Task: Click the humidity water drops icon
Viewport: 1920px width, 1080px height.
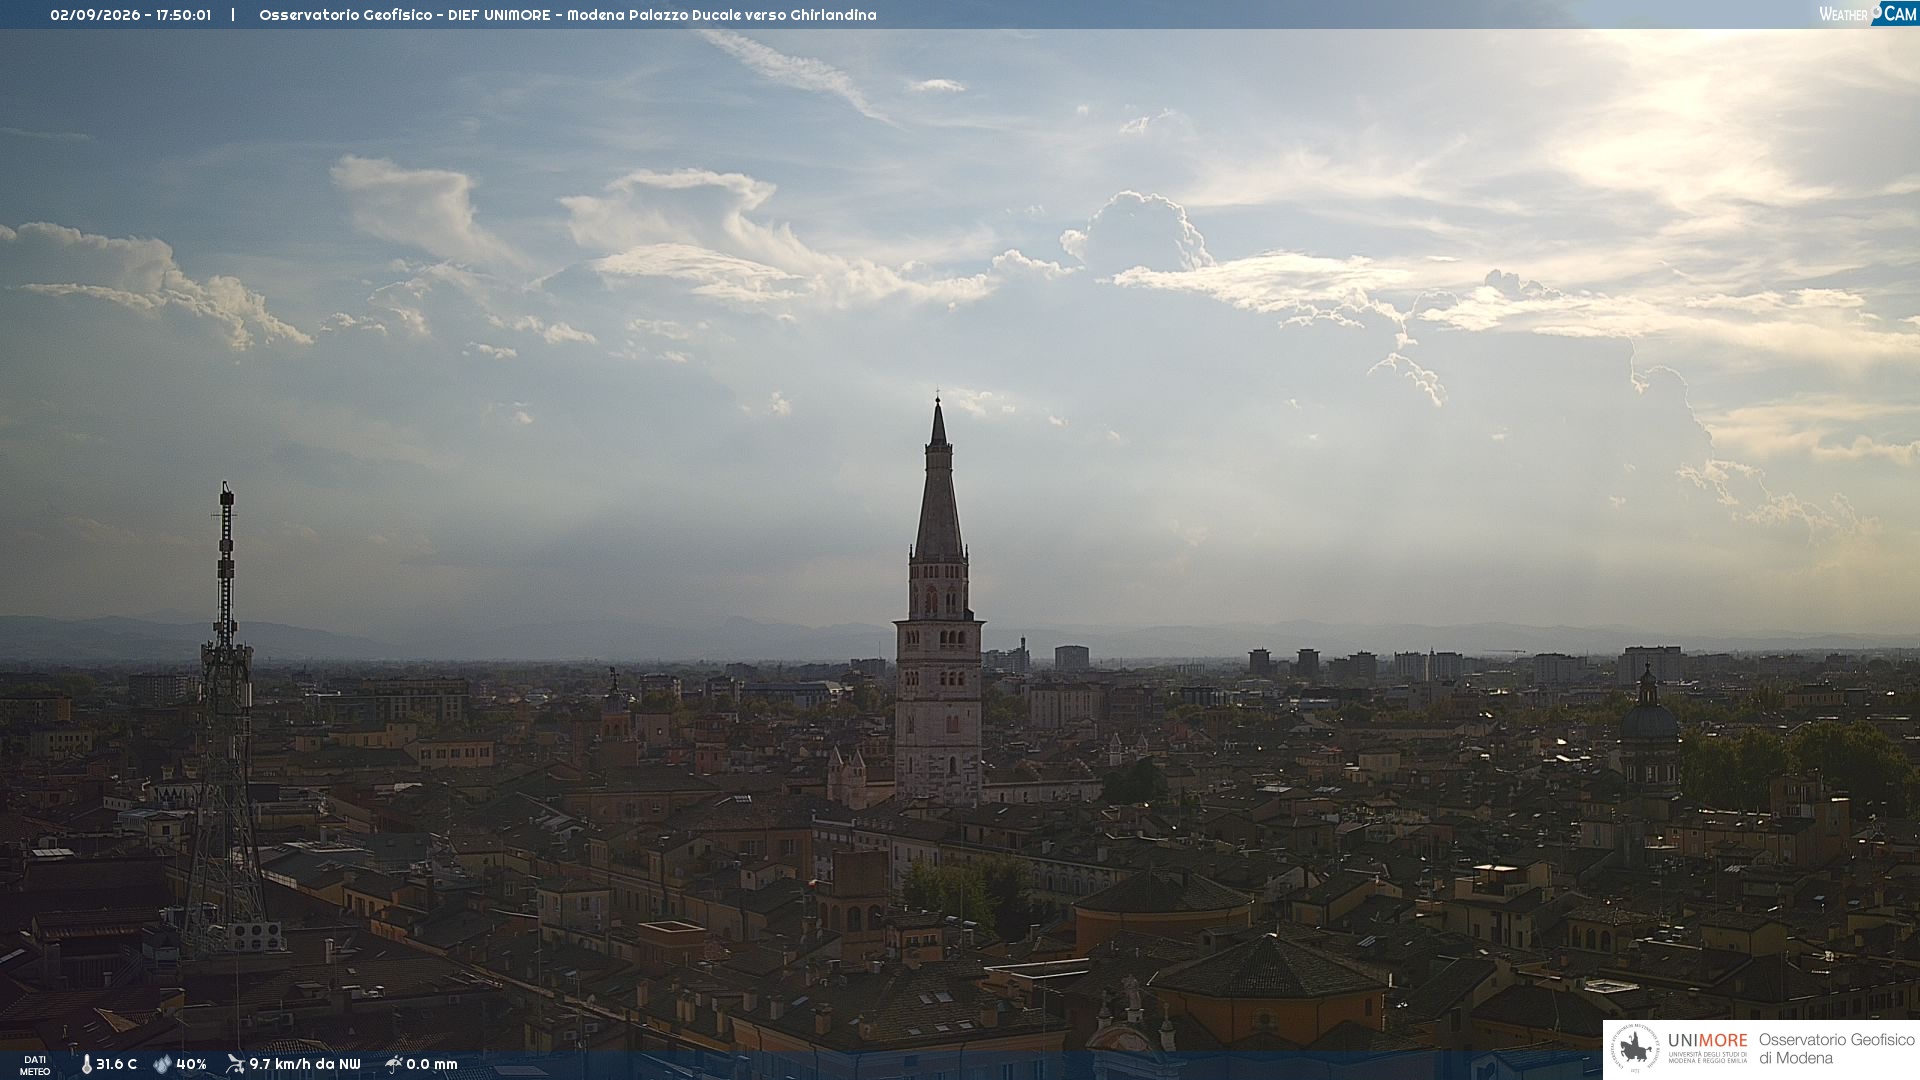Action: pos(162,1064)
